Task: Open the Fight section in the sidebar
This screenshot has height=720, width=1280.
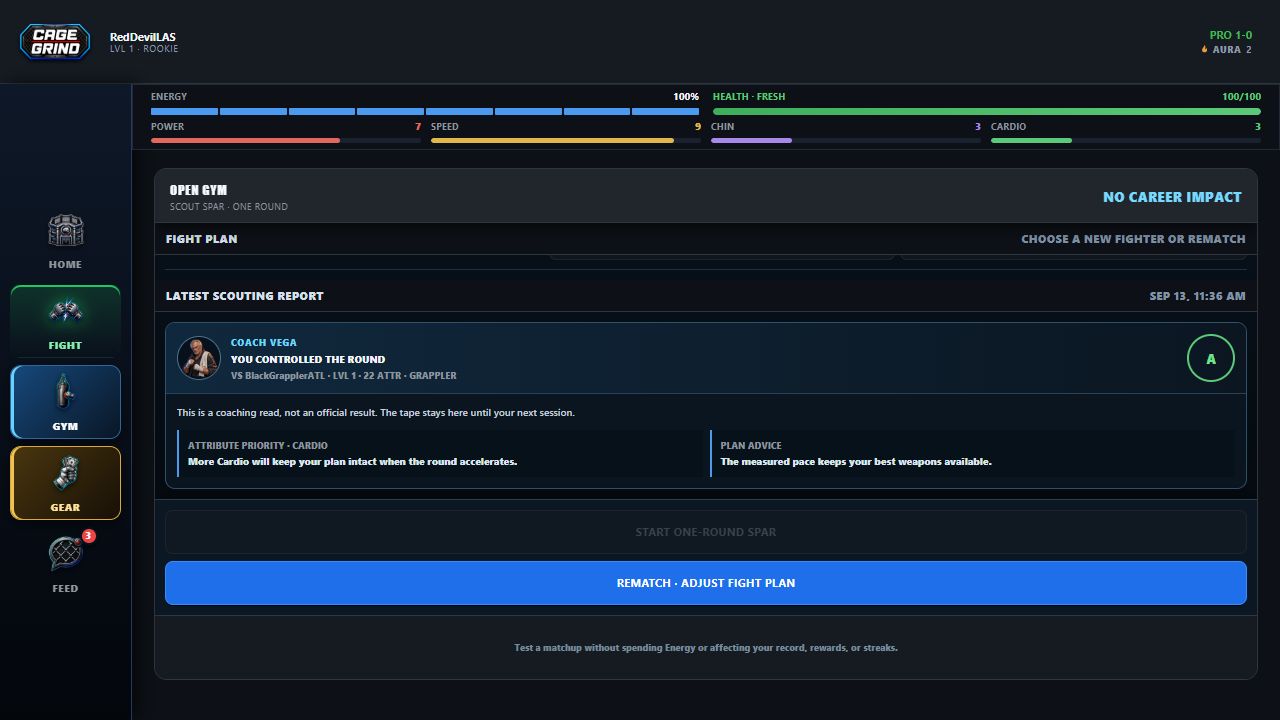Action: (x=65, y=322)
